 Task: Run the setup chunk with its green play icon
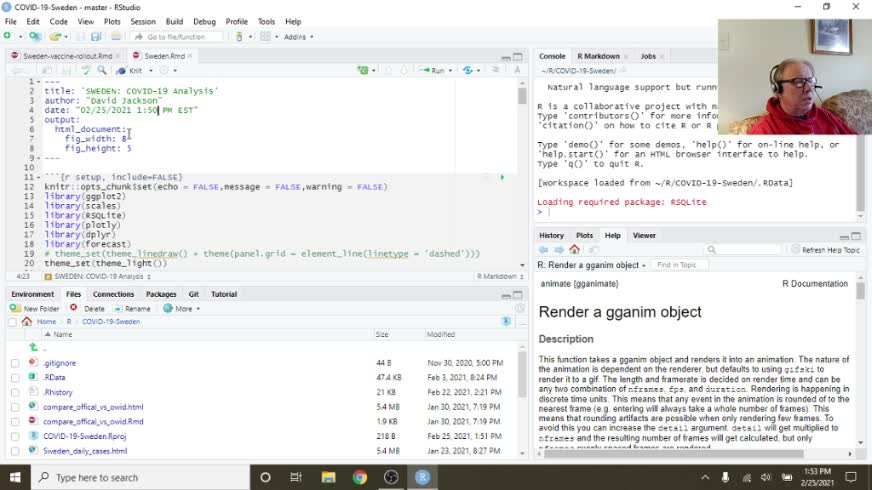coord(502,177)
